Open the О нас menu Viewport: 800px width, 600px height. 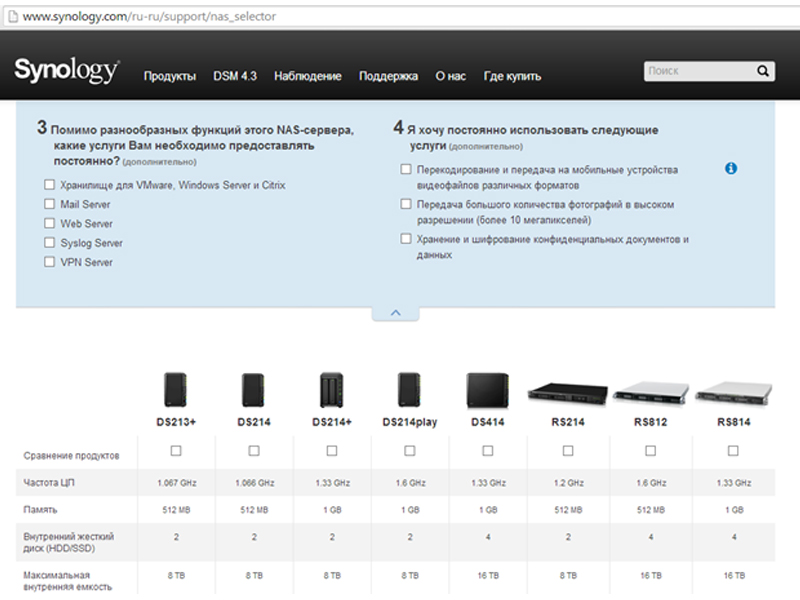tap(451, 76)
